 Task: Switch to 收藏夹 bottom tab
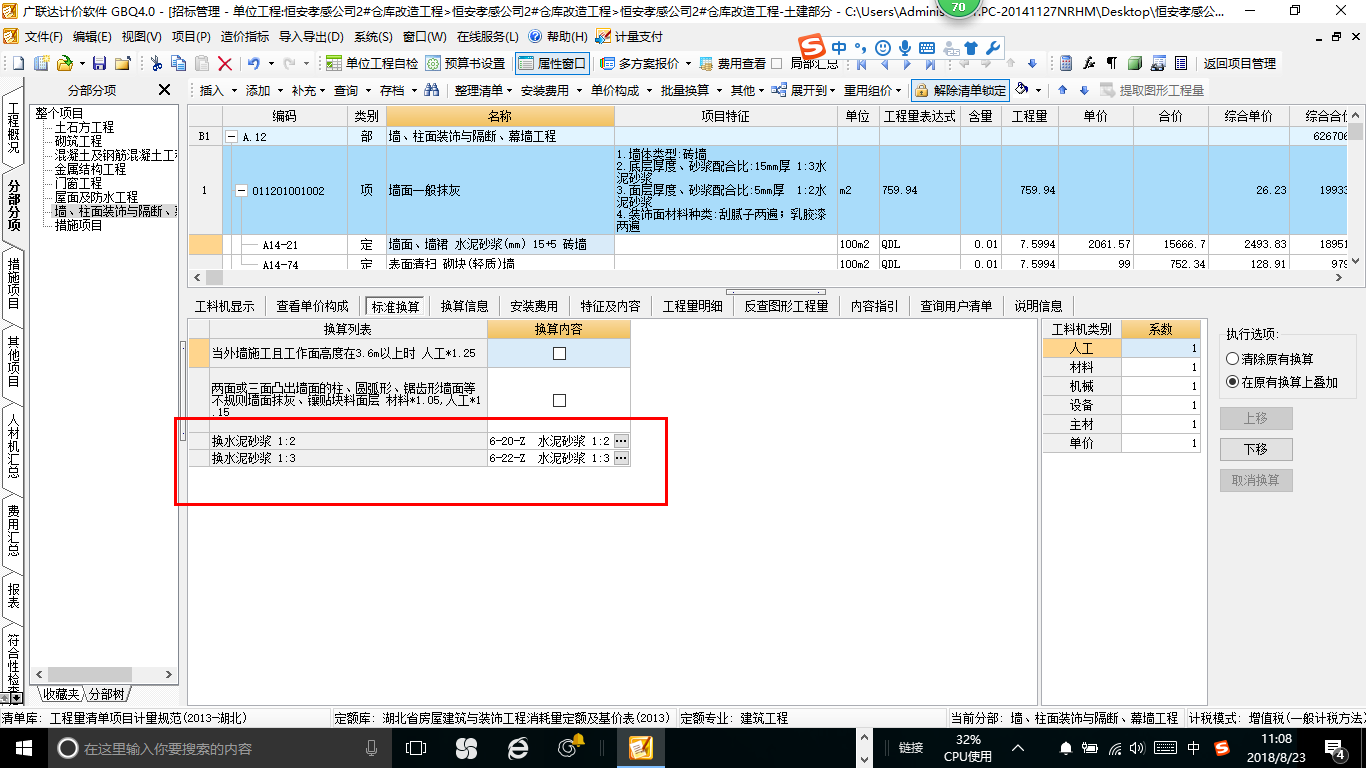59,694
